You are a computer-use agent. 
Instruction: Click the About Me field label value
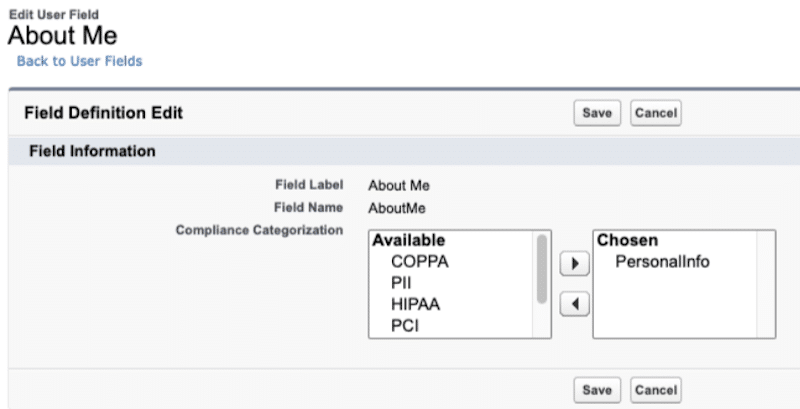click(398, 185)
